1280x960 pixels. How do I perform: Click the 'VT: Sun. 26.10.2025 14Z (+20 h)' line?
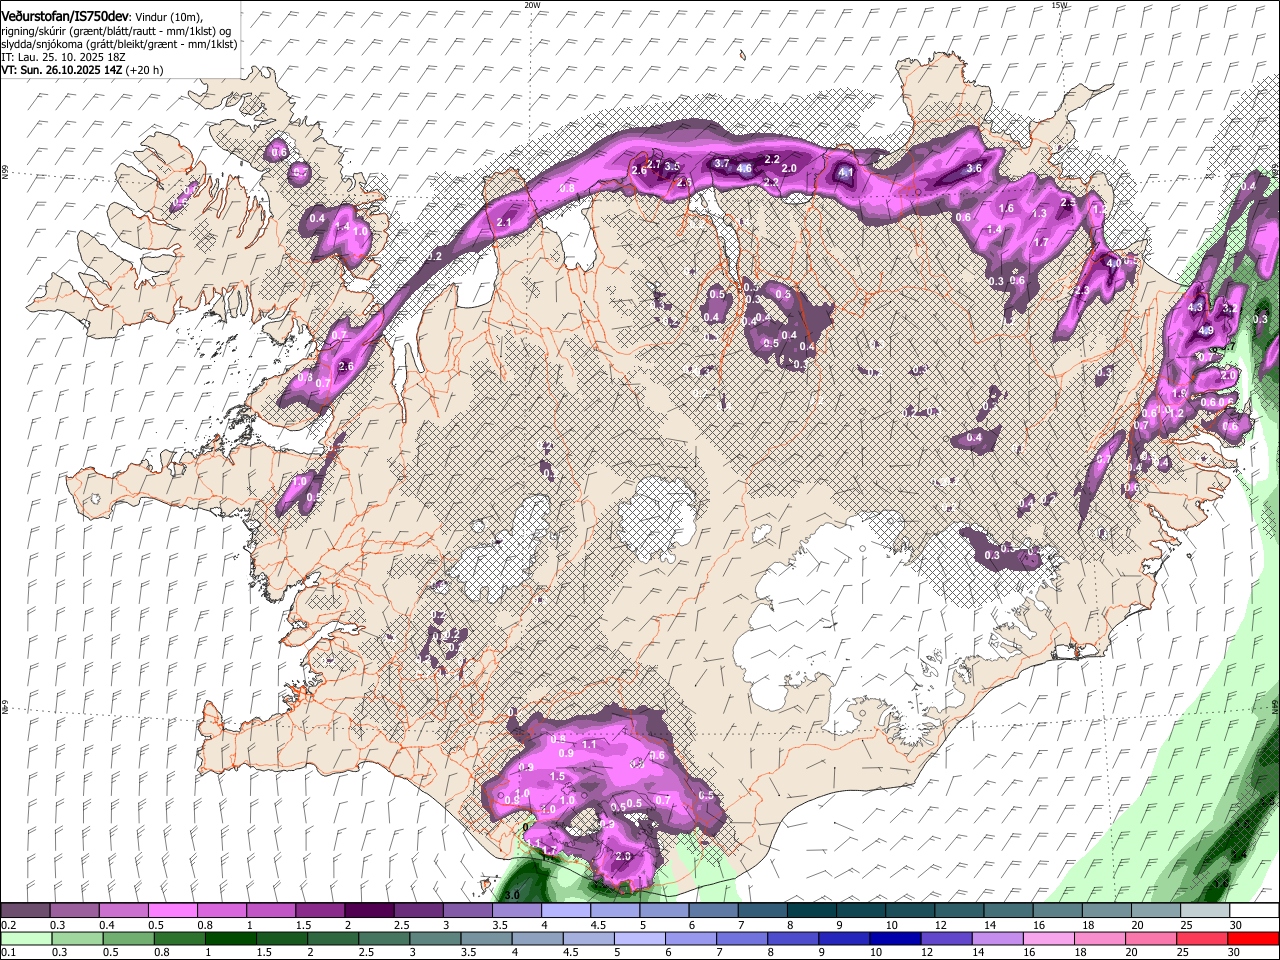82,70
